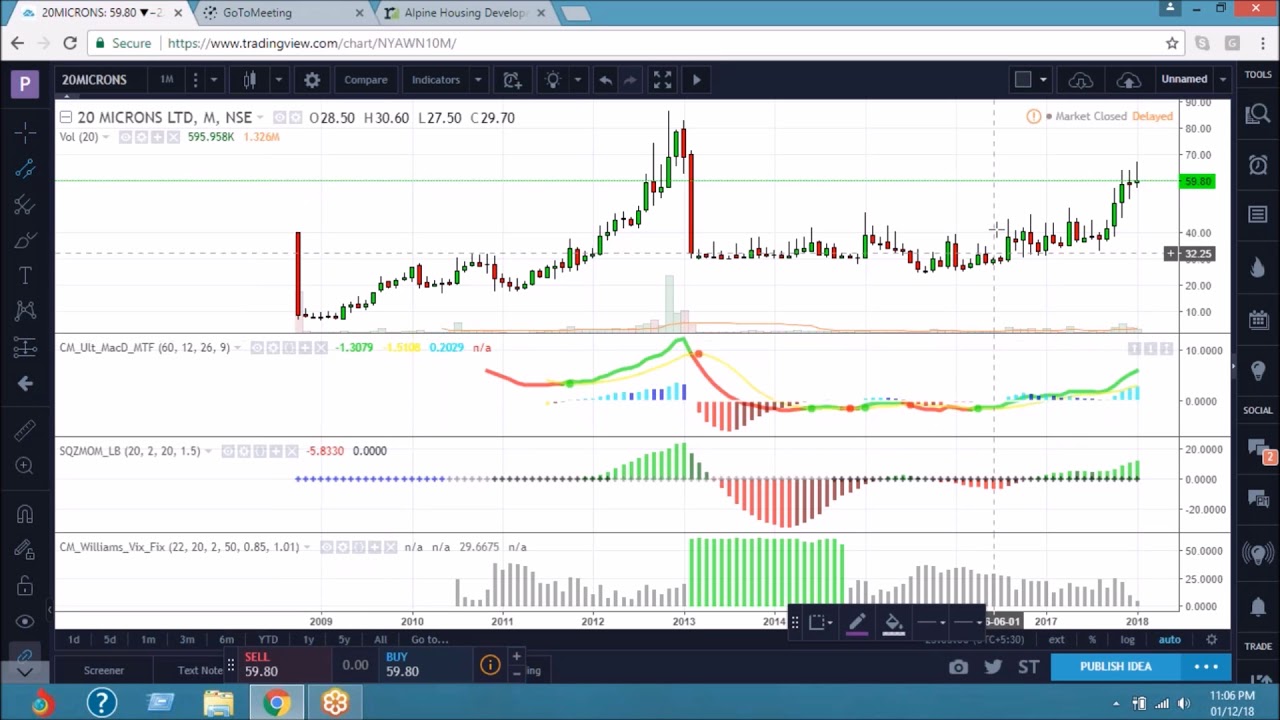Viewport: 1280px width, 720px height.
Task: Toggle hide all drawing tools eye
Action: (x=25, y=621)
